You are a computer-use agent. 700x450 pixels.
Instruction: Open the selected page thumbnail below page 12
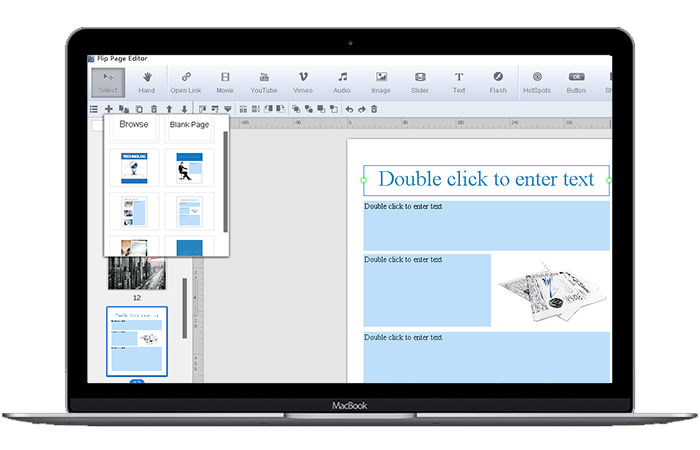(137, 341)
